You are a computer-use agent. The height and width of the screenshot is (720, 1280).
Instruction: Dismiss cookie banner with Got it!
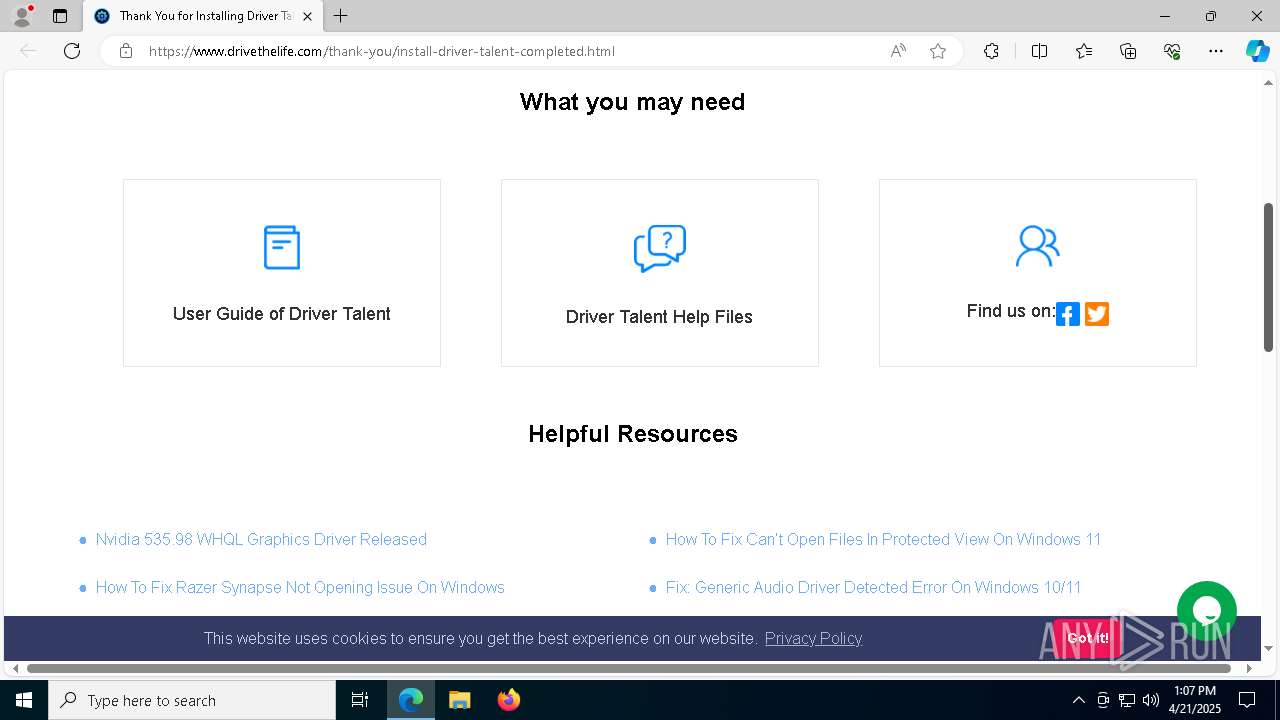pos(1087,638)
